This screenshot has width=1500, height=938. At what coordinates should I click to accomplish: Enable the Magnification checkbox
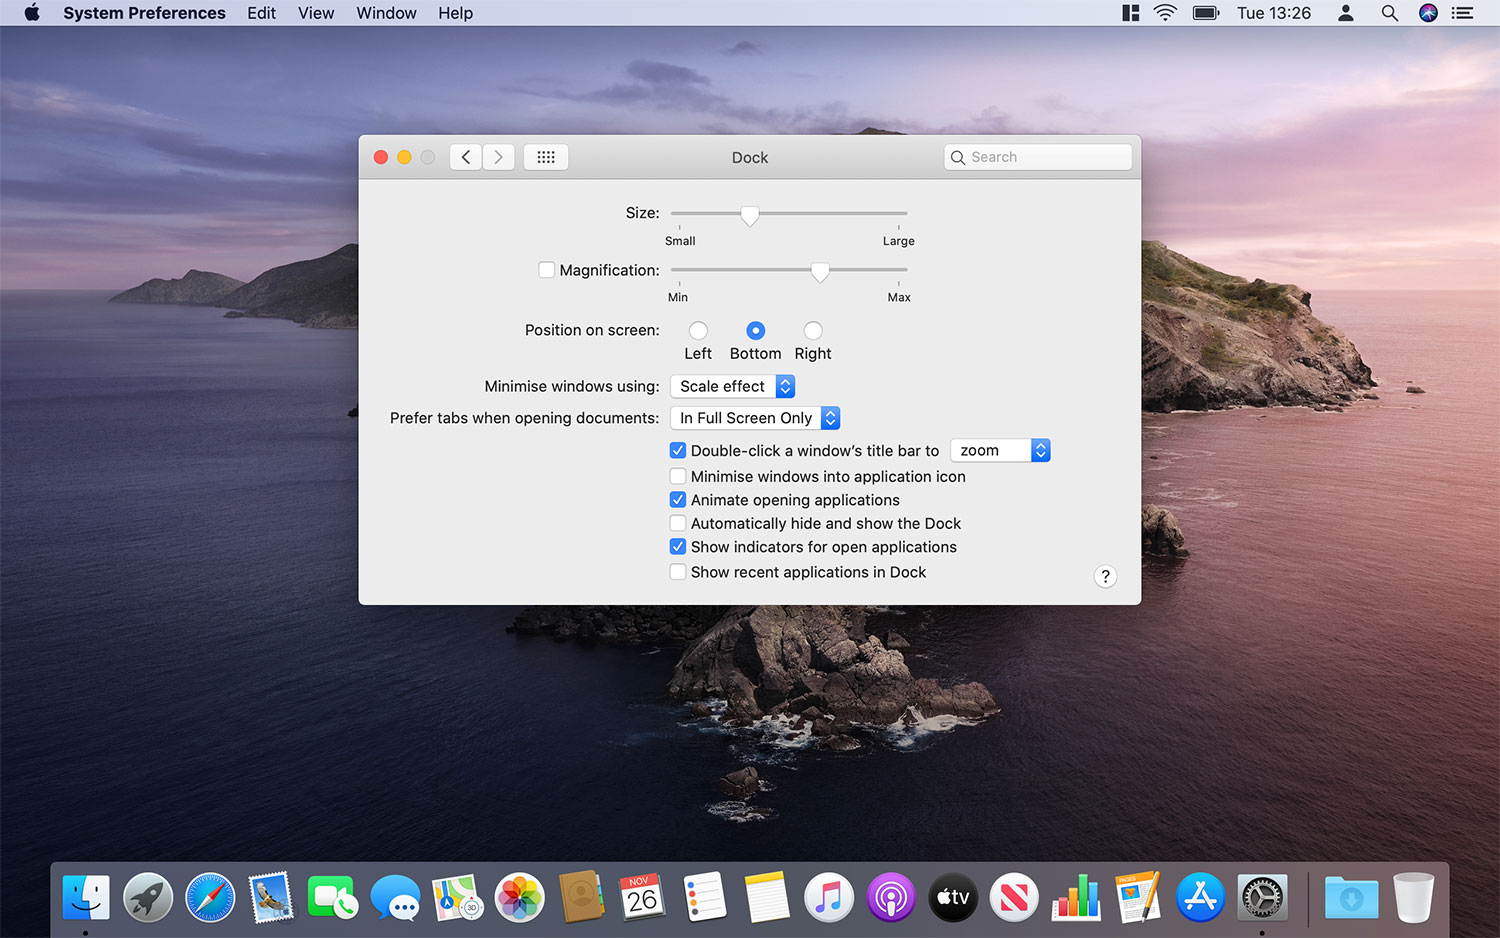(547, 270)
